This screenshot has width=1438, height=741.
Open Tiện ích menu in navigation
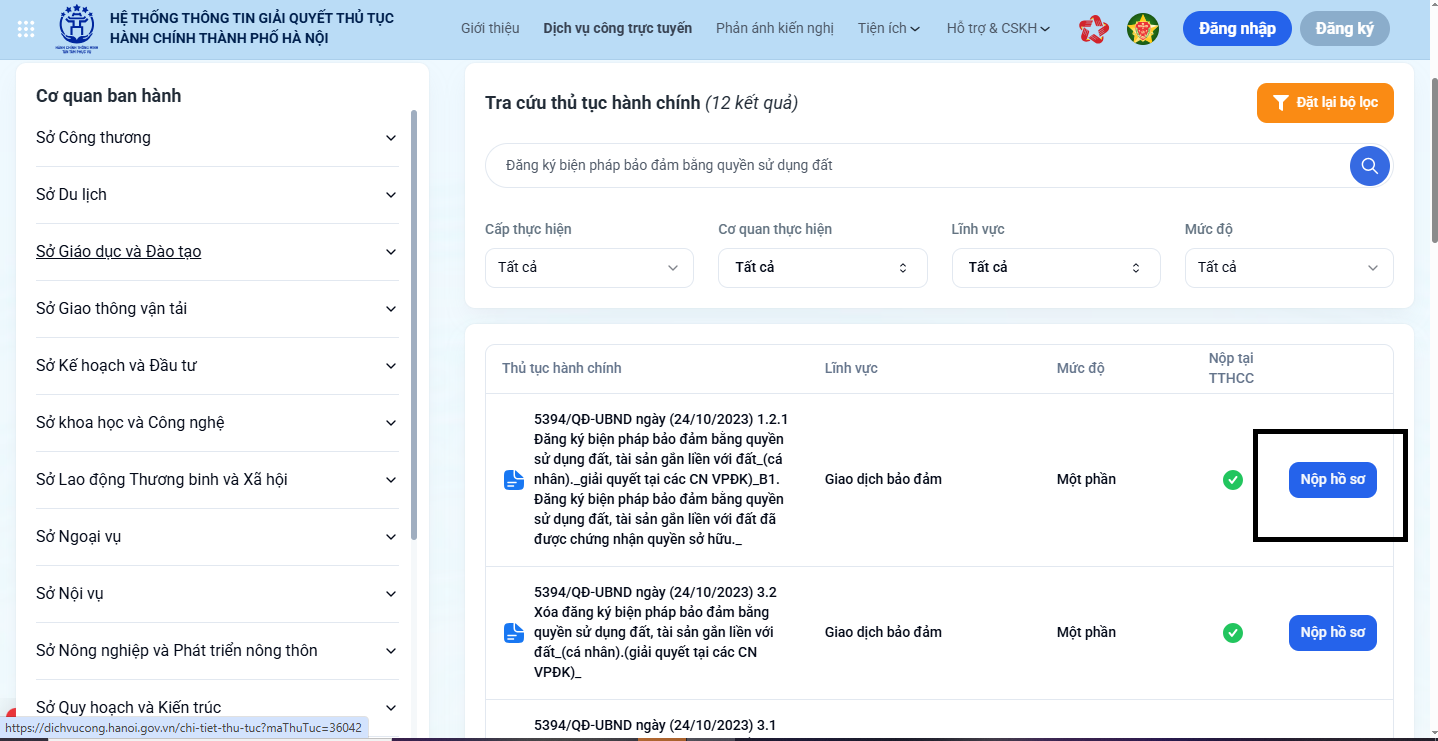pyautogui.click(x=888, y=28)
